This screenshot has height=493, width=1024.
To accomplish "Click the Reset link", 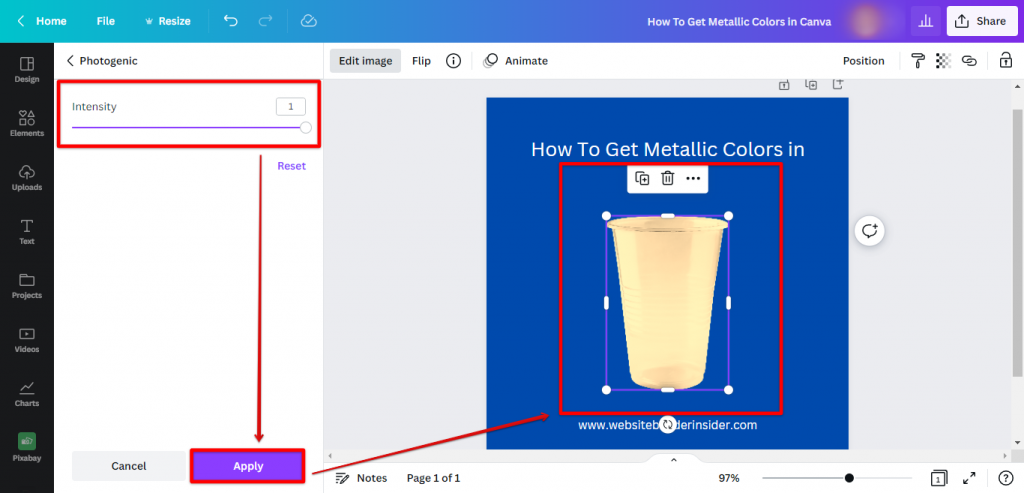I will click(x=291, y=166).
